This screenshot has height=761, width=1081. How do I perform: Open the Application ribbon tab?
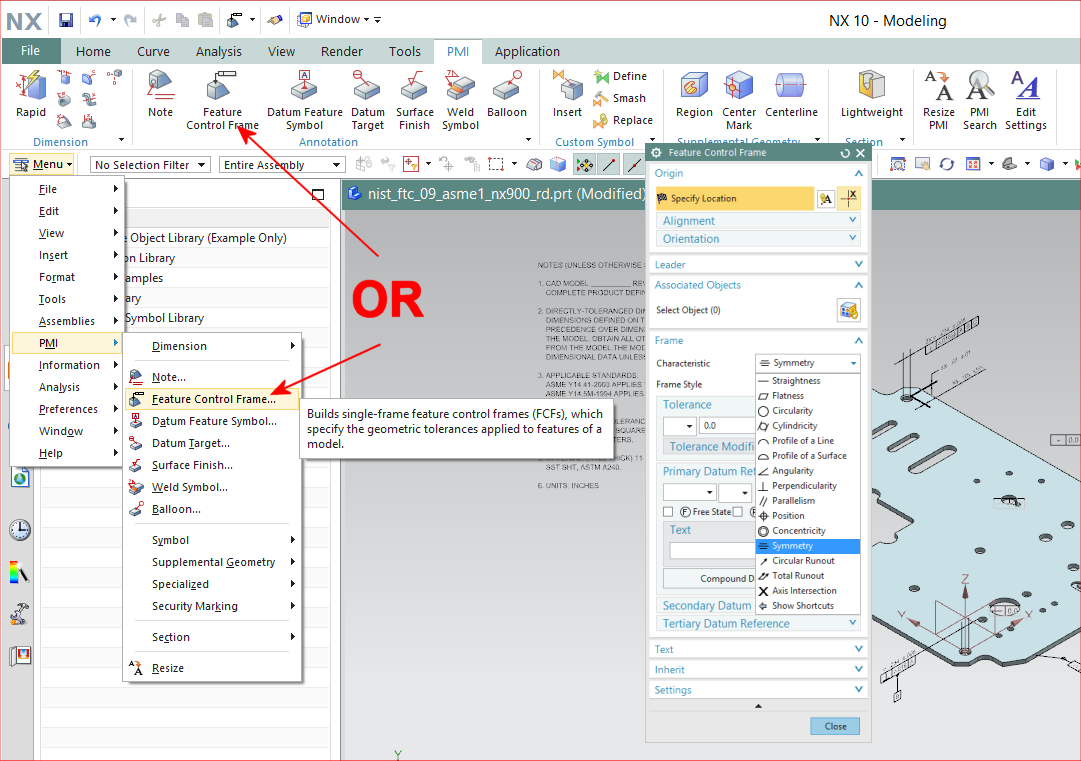point(527,52)
